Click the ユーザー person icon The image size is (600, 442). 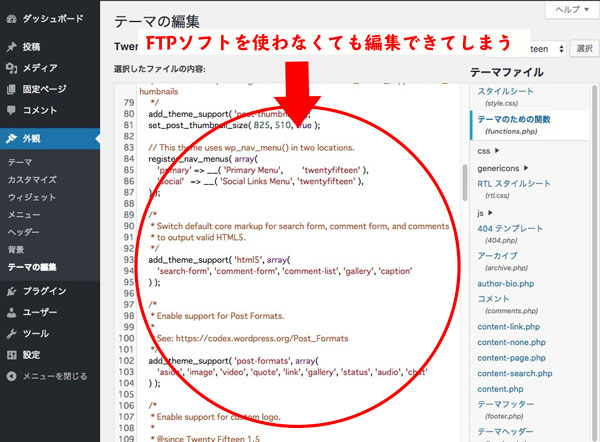tap(11, 312)
